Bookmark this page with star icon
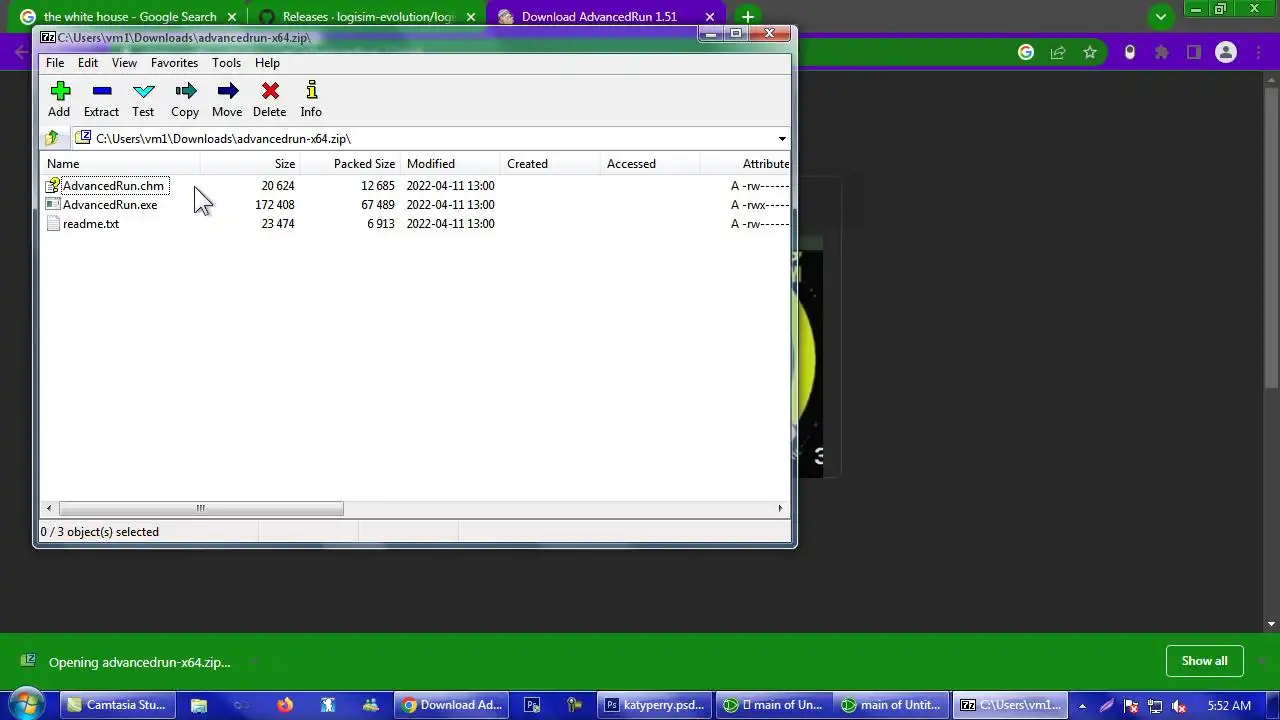This screenshot has width=1280, height=720. 1090,53
